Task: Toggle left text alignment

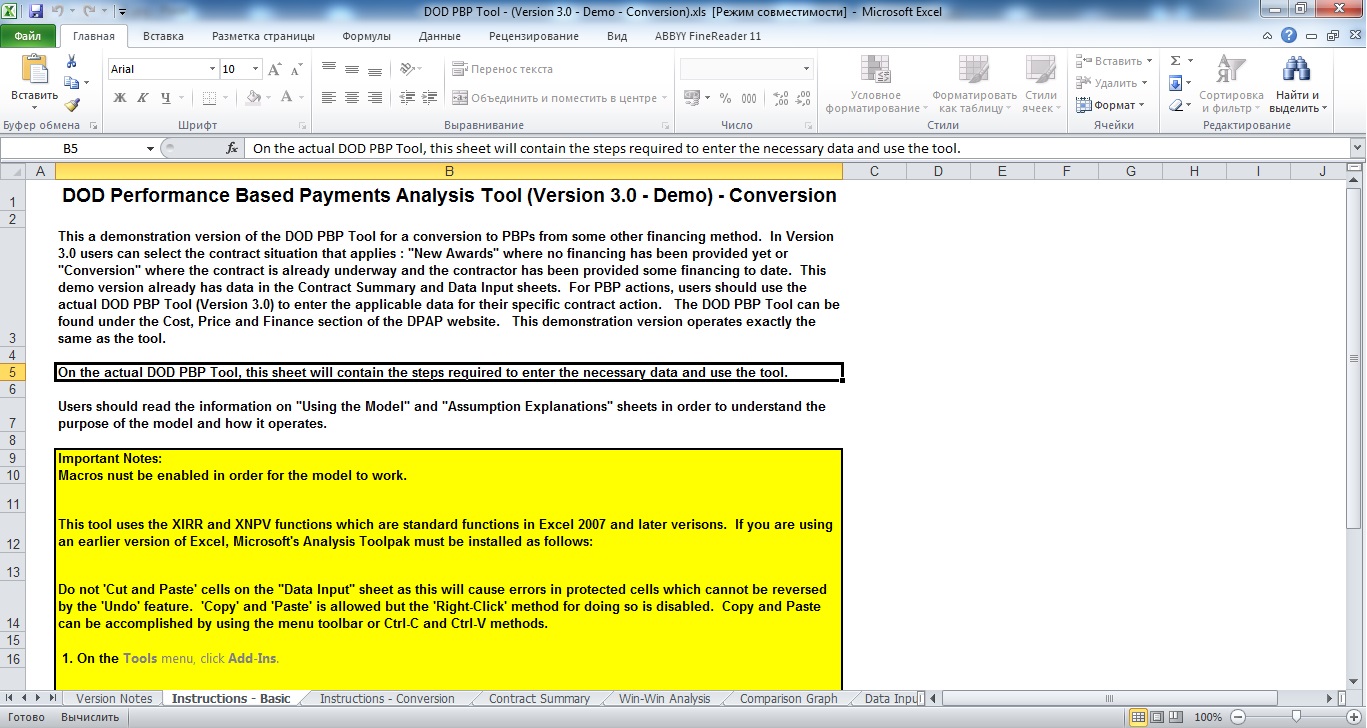Action: (329, 98)
